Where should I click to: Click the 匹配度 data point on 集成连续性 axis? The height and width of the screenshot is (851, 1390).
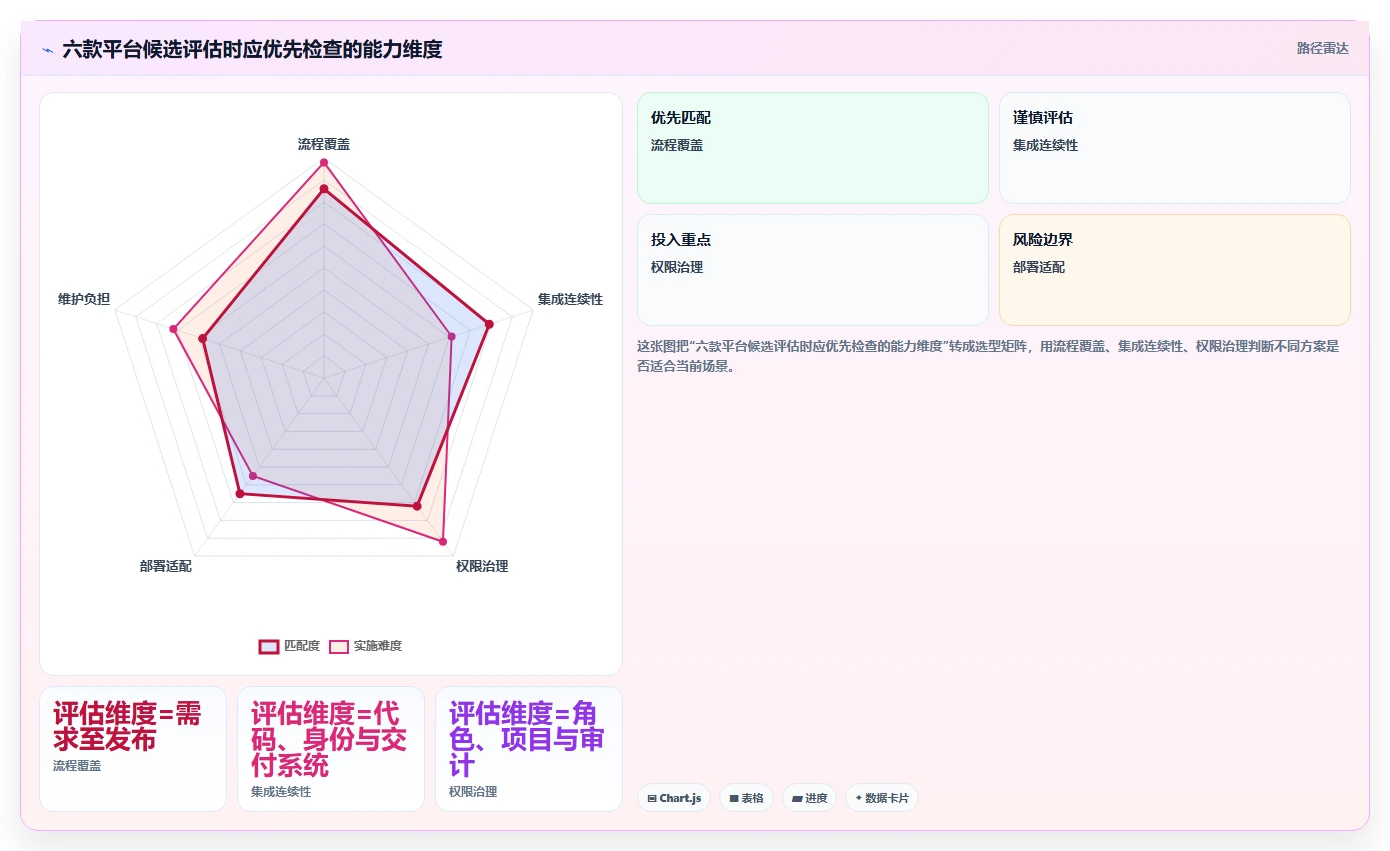coord(489,324)
